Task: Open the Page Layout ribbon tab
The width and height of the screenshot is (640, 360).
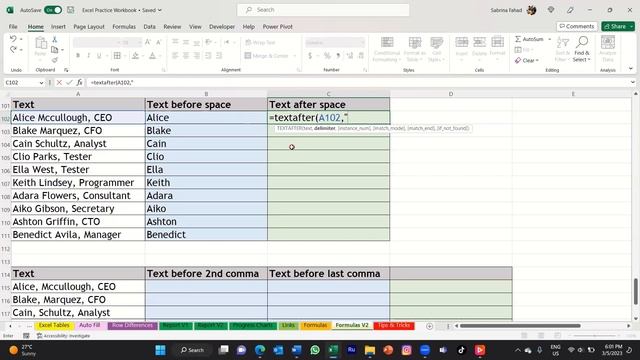Action: (89, 27)
